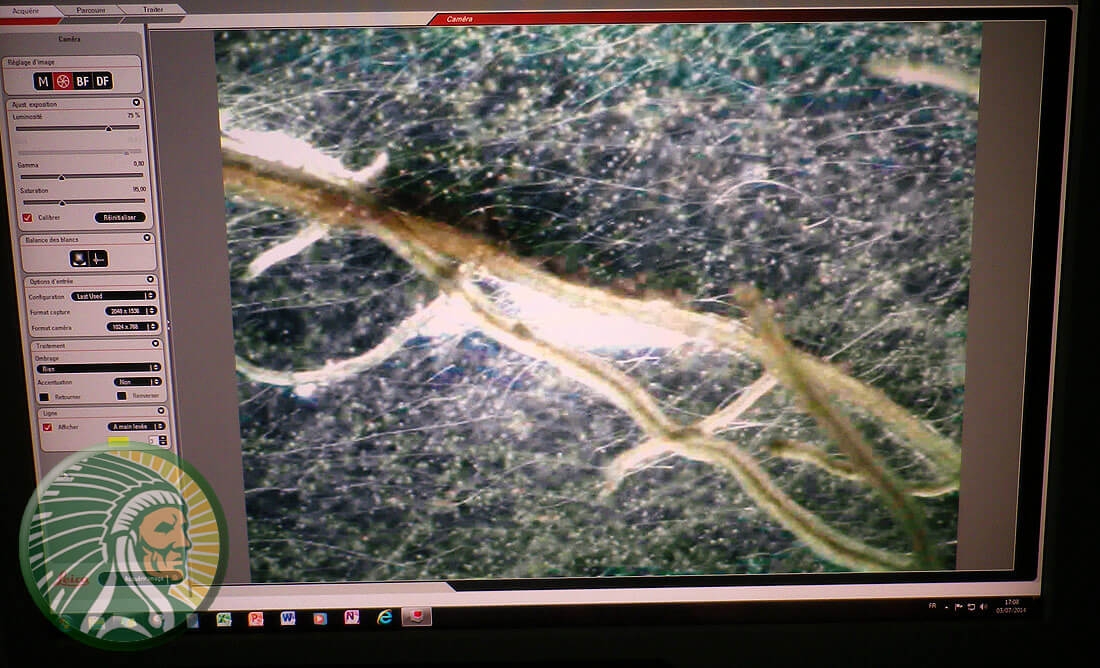Click the action center flag tray icon
This screenshot has height=668, width=1100.
[x=959, y=606]
